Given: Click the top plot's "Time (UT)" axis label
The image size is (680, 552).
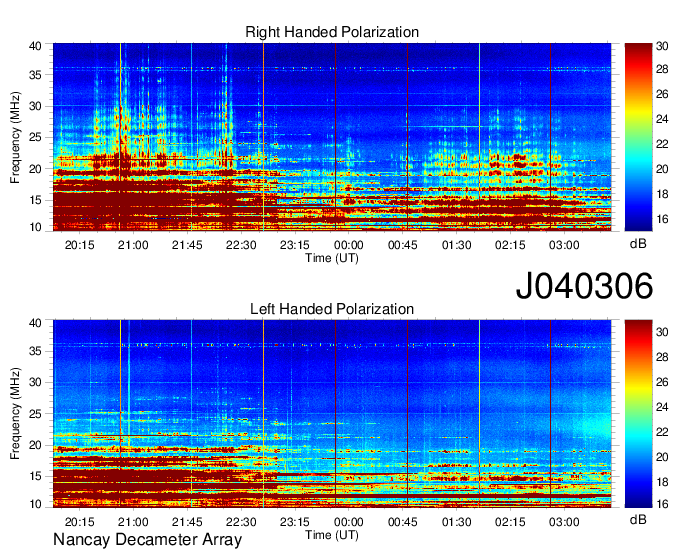Looking at the screenshot, I should click(x=332, y=258).
